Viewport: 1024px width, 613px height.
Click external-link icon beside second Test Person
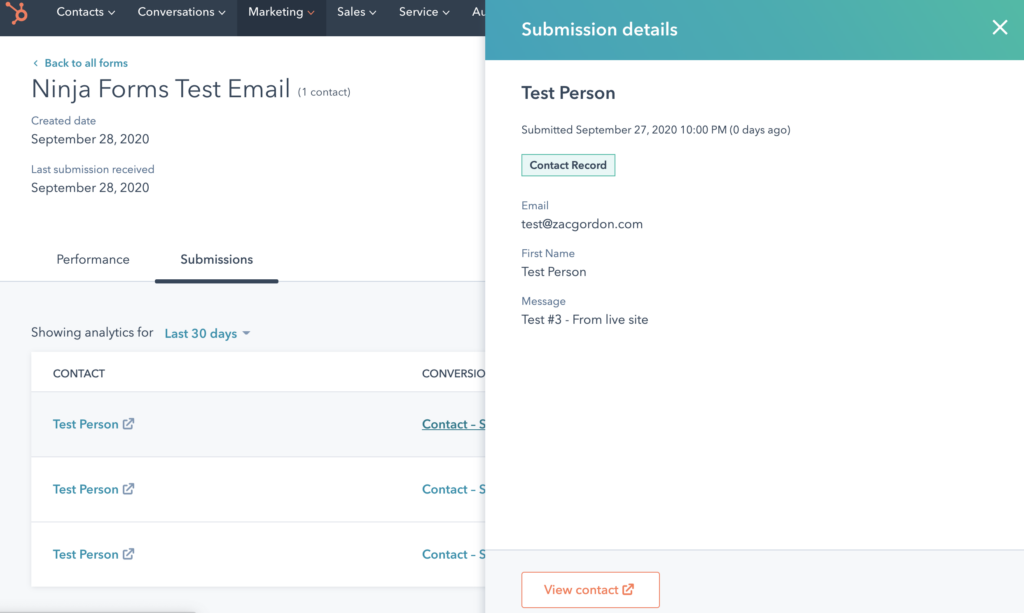pos(129,489)
